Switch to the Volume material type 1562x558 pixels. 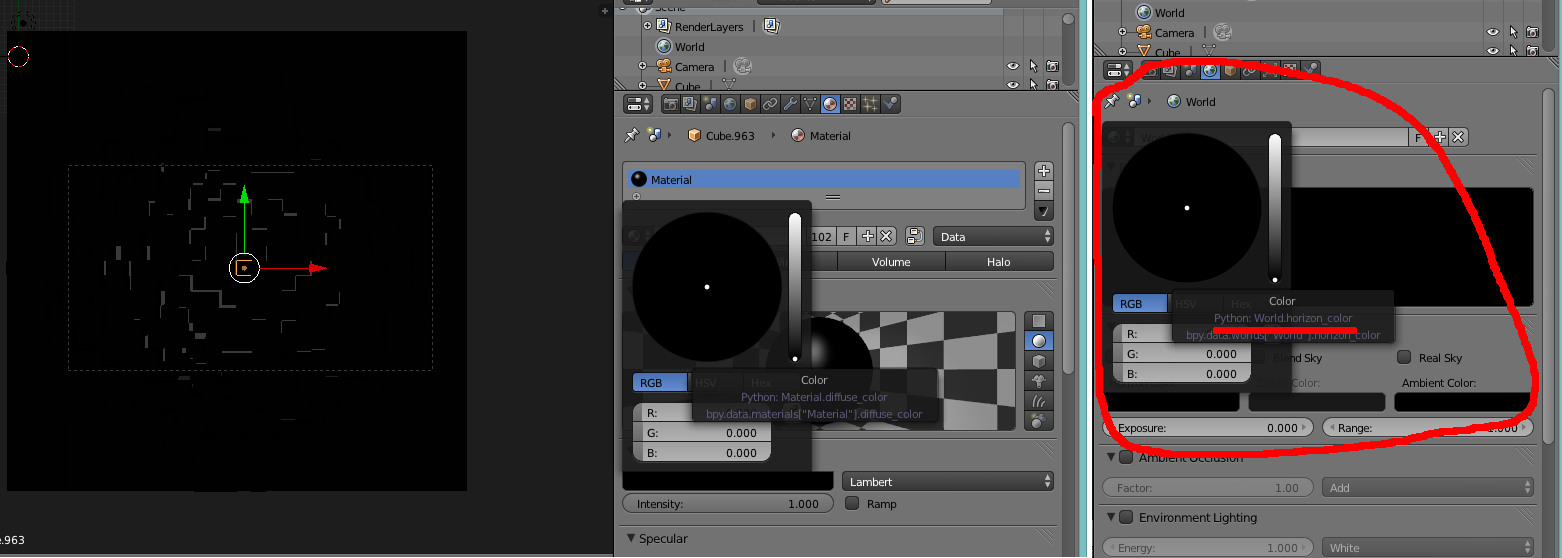891,262
